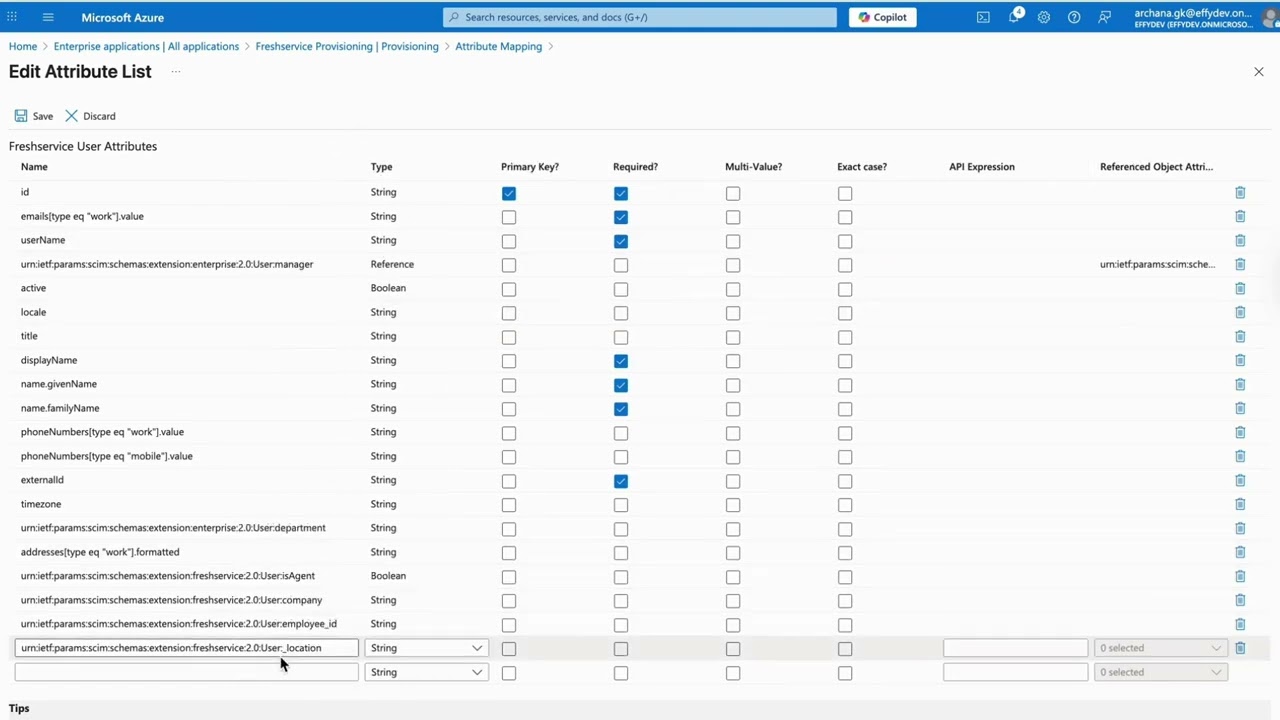Uncheck Required for userName
The width and height of the screenshot is (1280, 720).
tap(621, 241)
